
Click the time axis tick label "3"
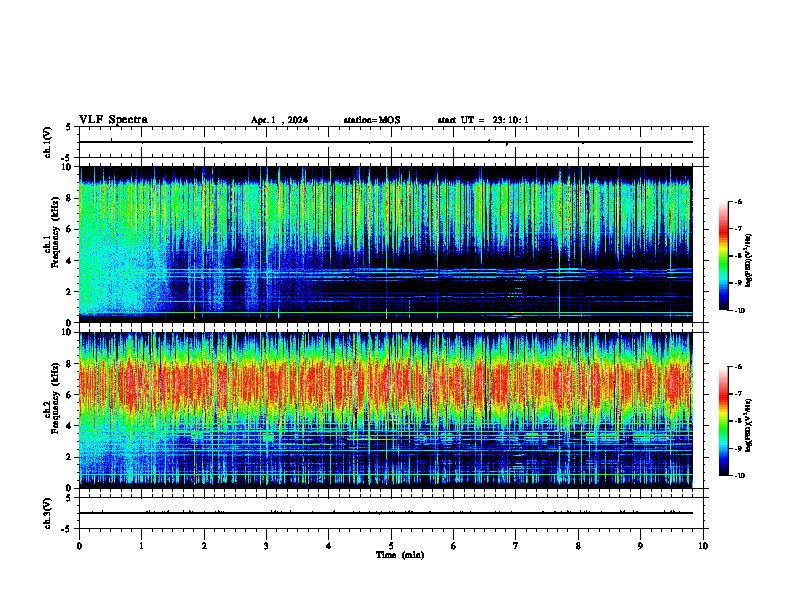coord(267,546)
